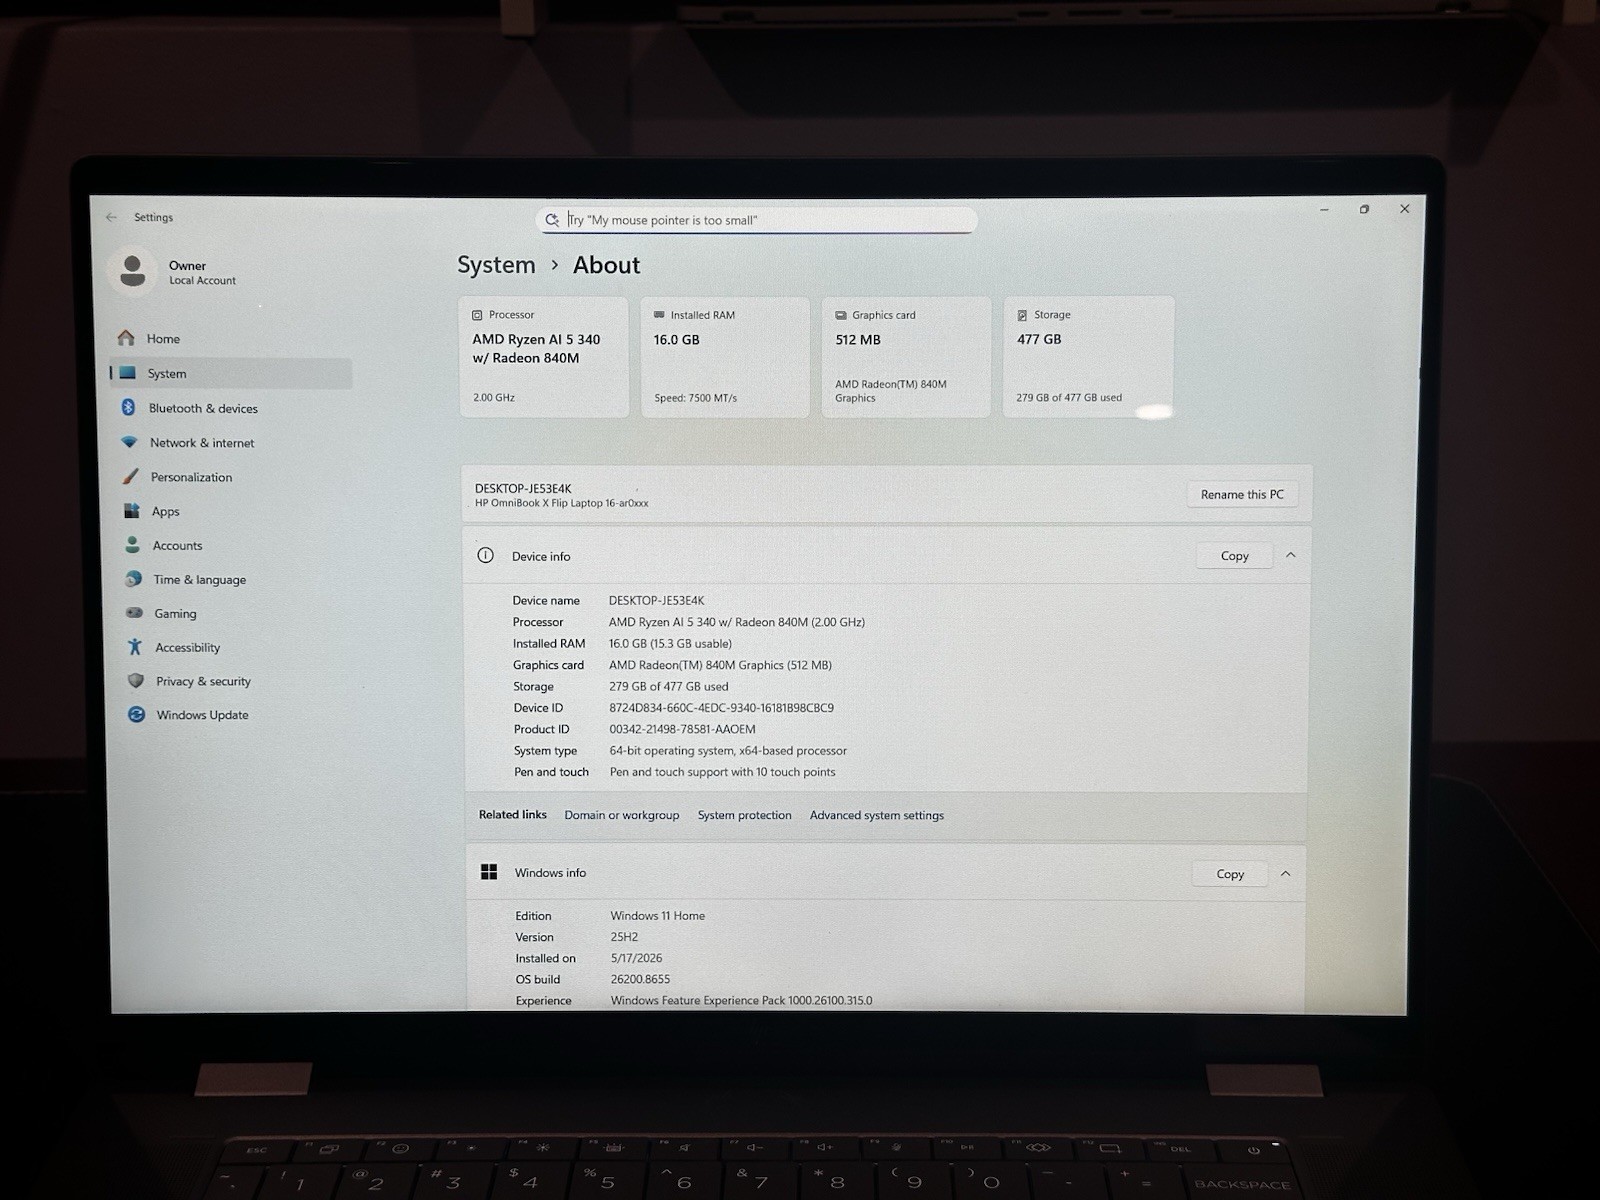Go to Accessibility settings
Image resolution: width=1600 pixels, height=1200 pixels.
tap(236, 647)
